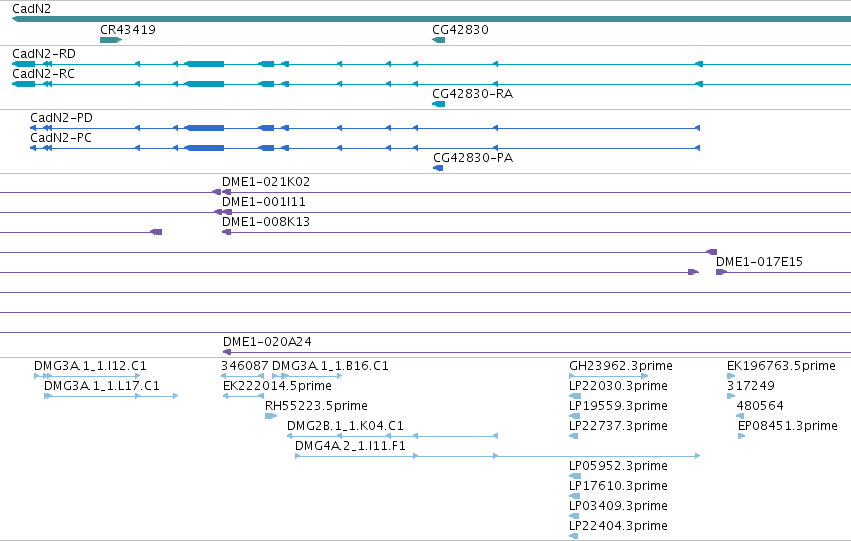Select the CG42830 gene label
Image resolution: width=851 pixels, height=541 pixels.
coord(460,29)
